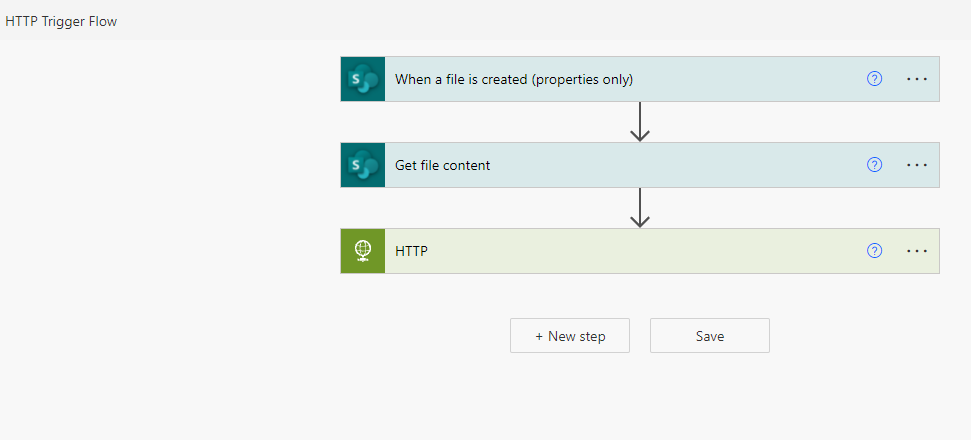Click the plus sign in New step
Screen dimensions: 971x440
click(539, 336)
